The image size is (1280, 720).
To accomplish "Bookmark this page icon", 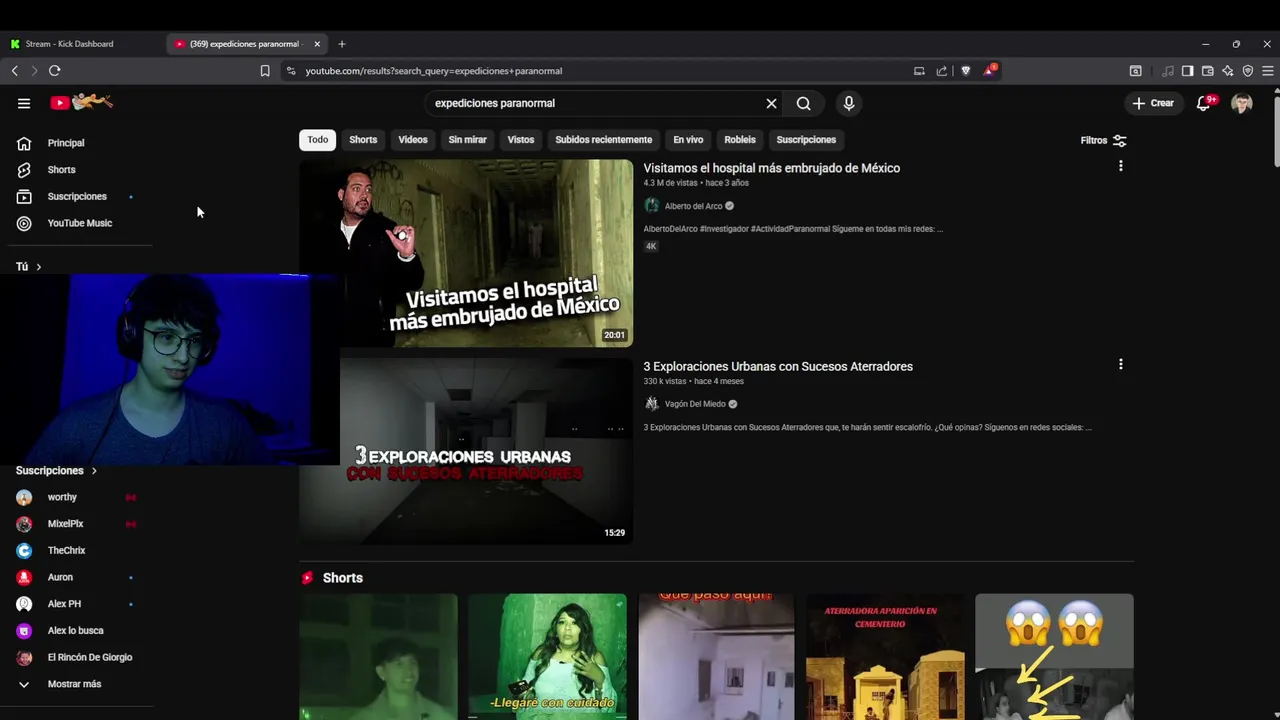I will tap(265, 71).
